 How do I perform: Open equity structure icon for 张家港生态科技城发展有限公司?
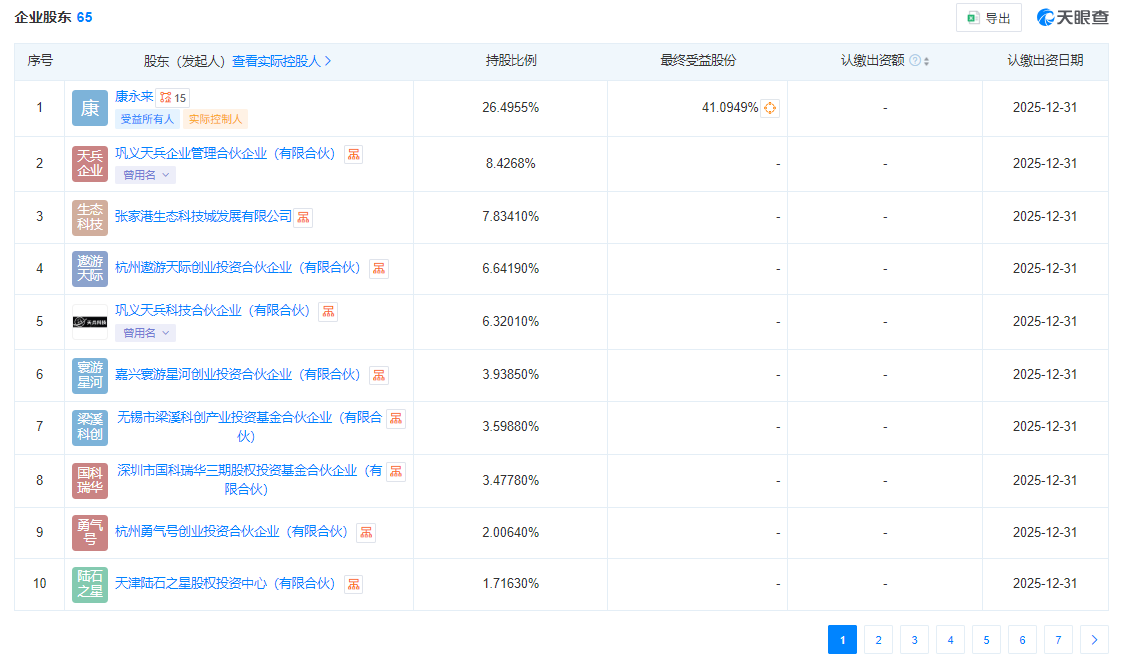coord(303,217)
